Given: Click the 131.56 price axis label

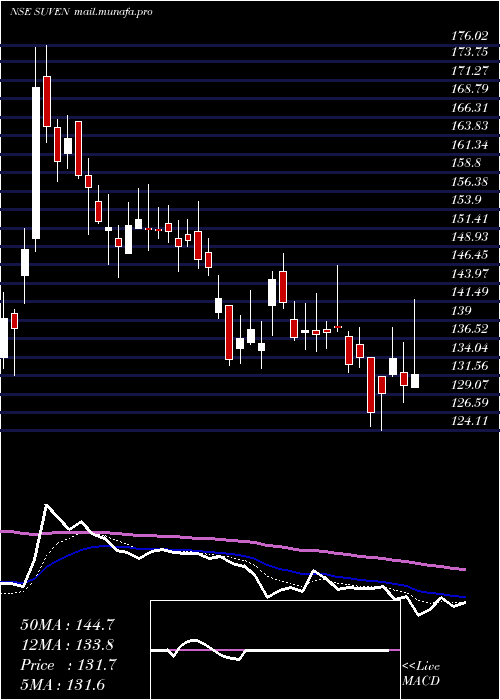Looking at the screenshot, I should pyautogui.click(x=469, y=366).
